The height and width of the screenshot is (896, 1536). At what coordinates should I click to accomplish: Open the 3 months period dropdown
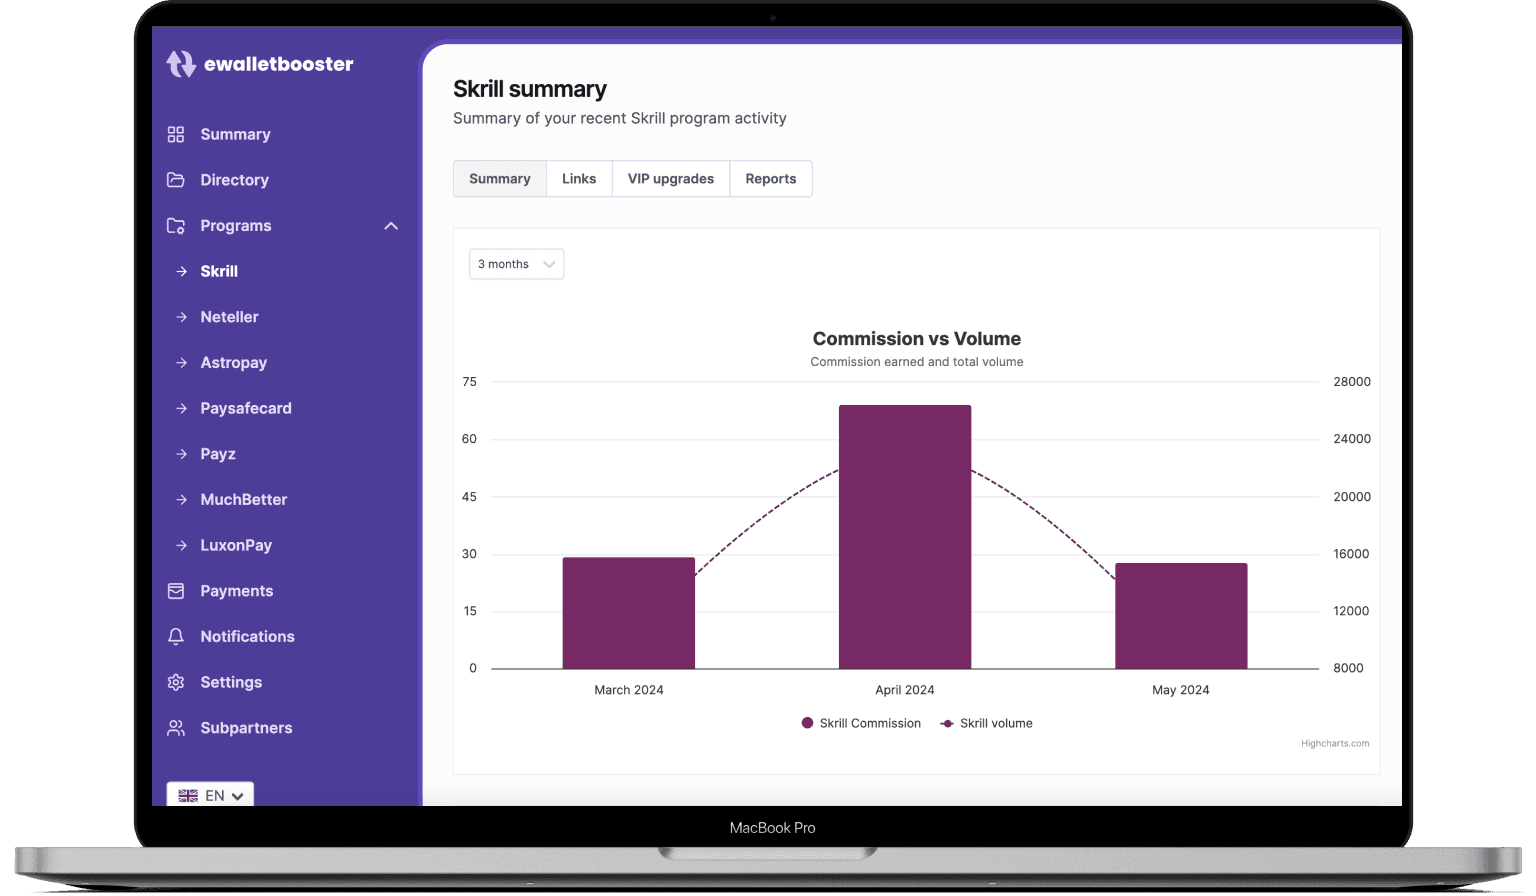[x=517, y=264]
